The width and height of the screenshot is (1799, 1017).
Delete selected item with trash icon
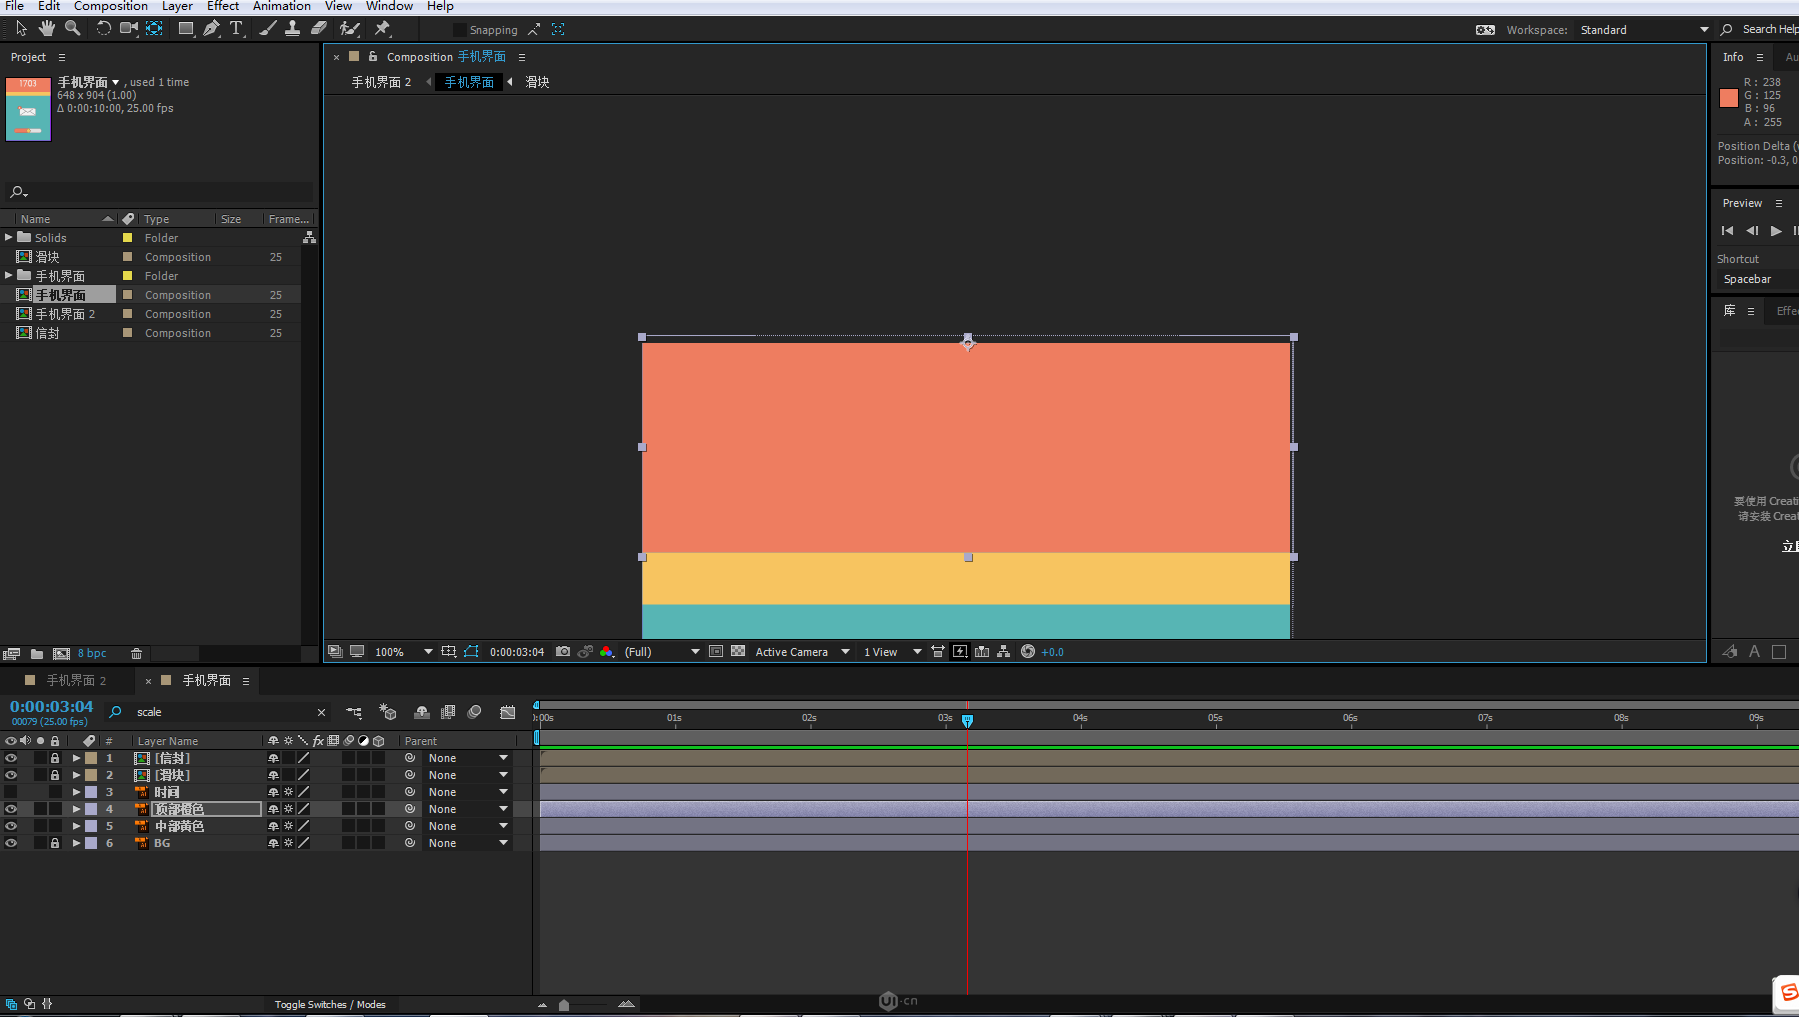[x=137, y=654]
